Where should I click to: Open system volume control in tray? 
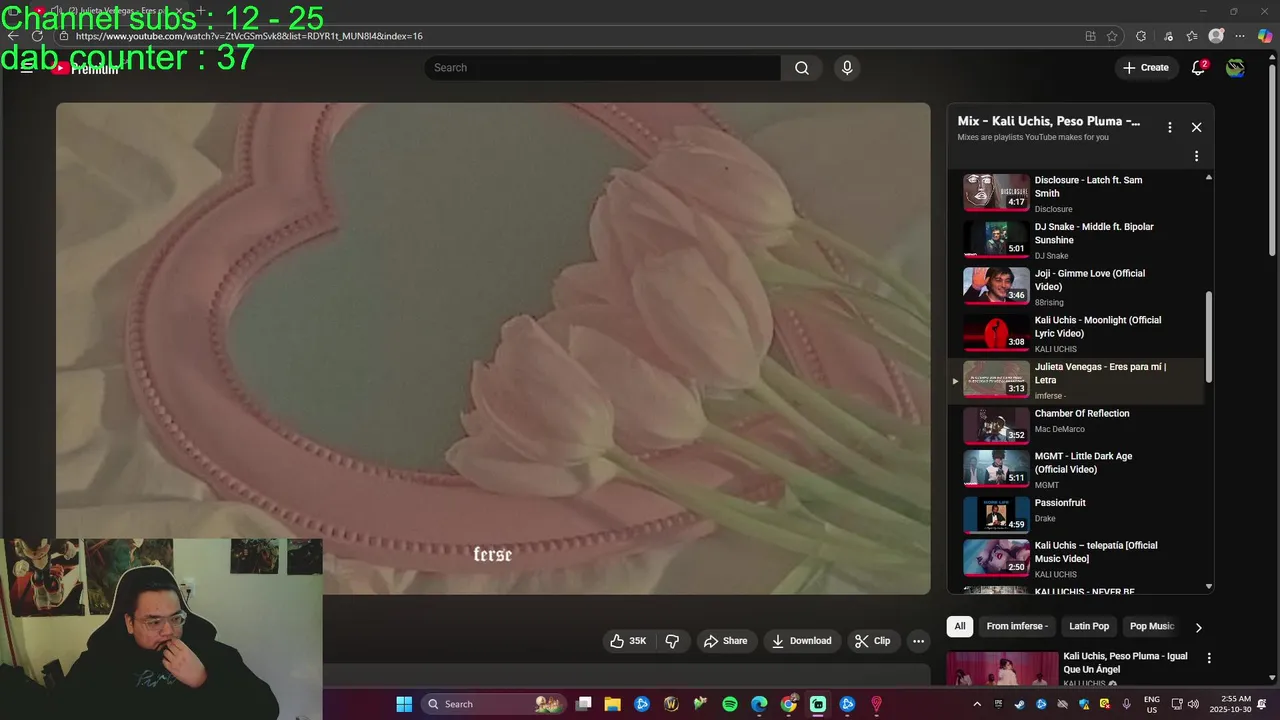[x=1193, y=704]
